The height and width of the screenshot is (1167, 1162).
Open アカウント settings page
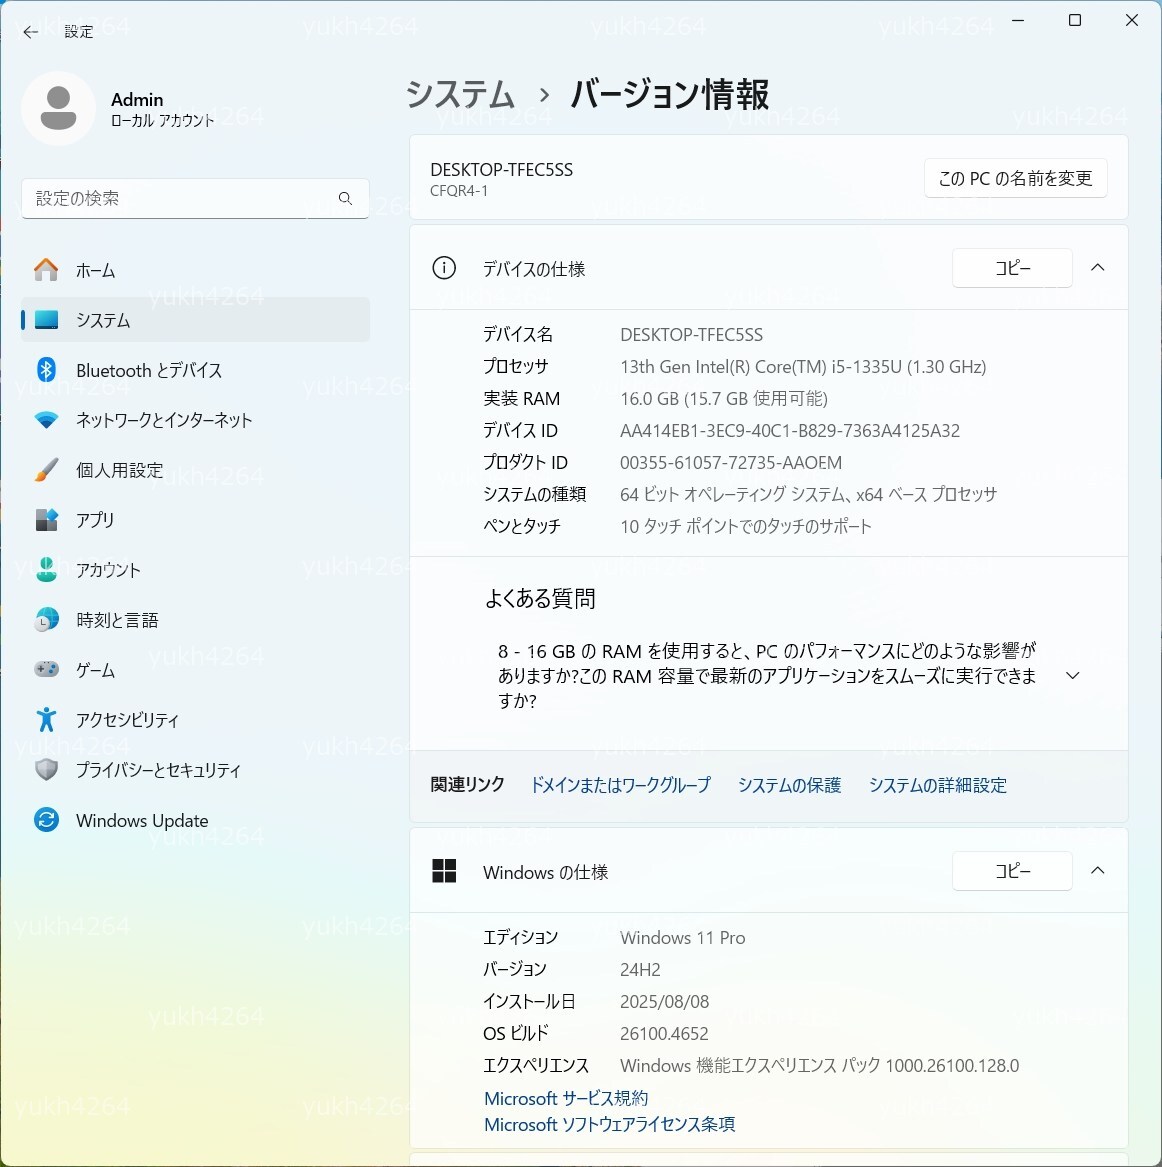(x=195, y=570)
